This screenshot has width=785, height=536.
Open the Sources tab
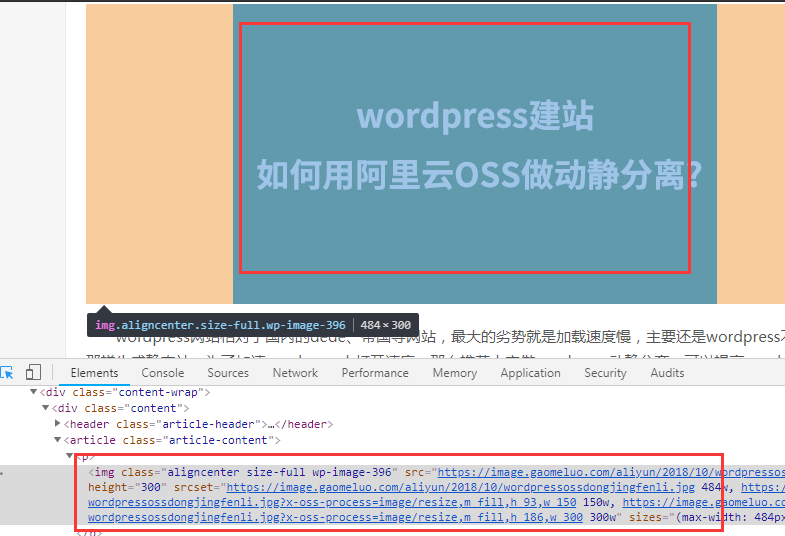coord(228,373)
